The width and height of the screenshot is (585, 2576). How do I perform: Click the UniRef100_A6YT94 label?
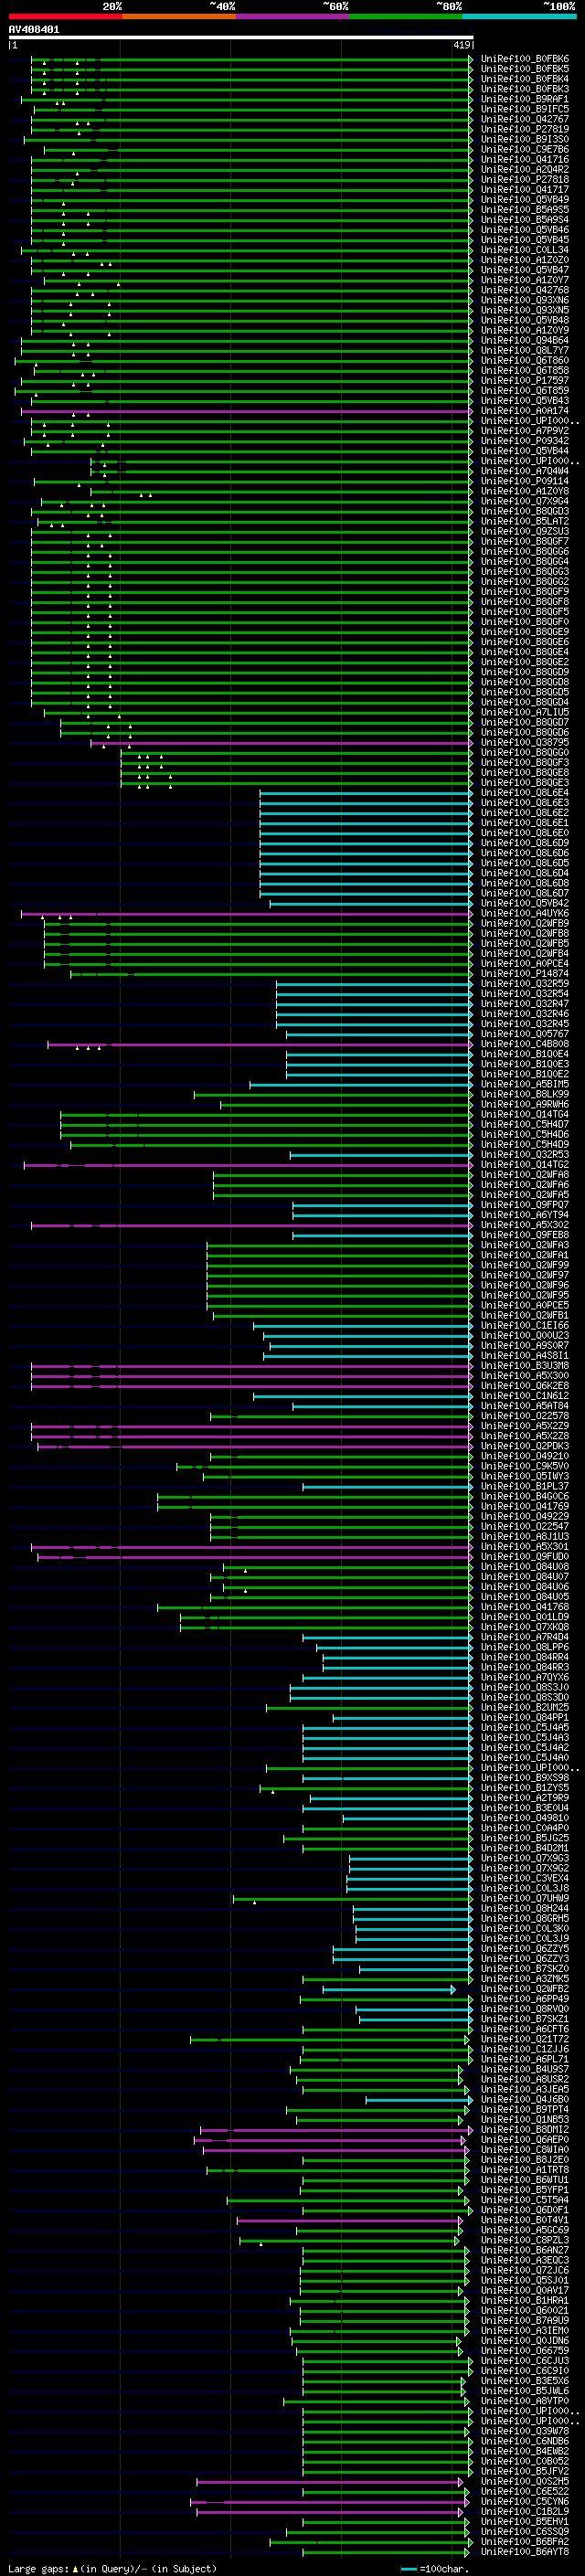coord(524,1215)
